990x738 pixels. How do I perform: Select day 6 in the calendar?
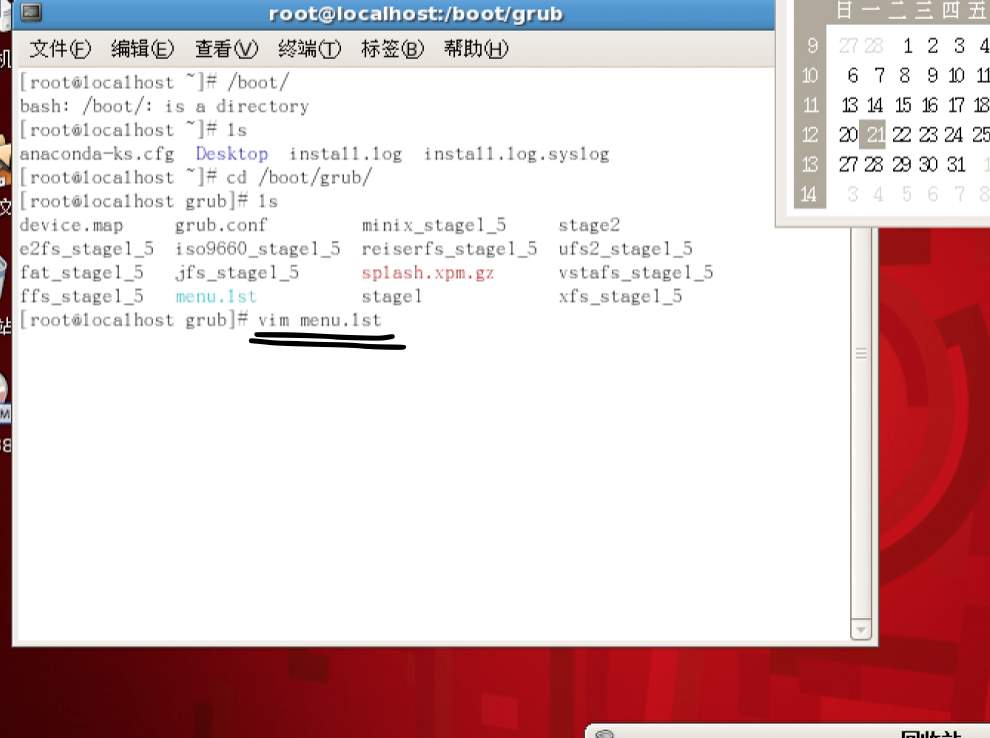click(852, 75)
